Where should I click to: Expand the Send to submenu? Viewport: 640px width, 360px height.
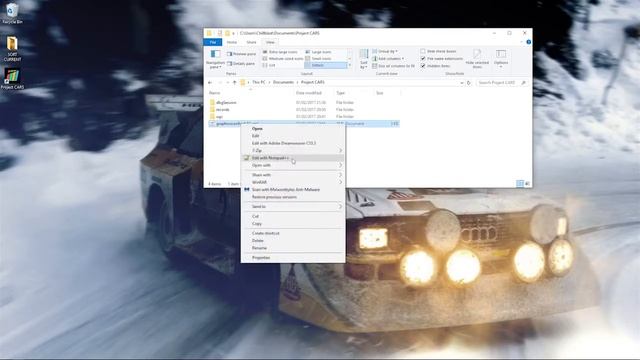pyautogui.click(x=293, y=207)
